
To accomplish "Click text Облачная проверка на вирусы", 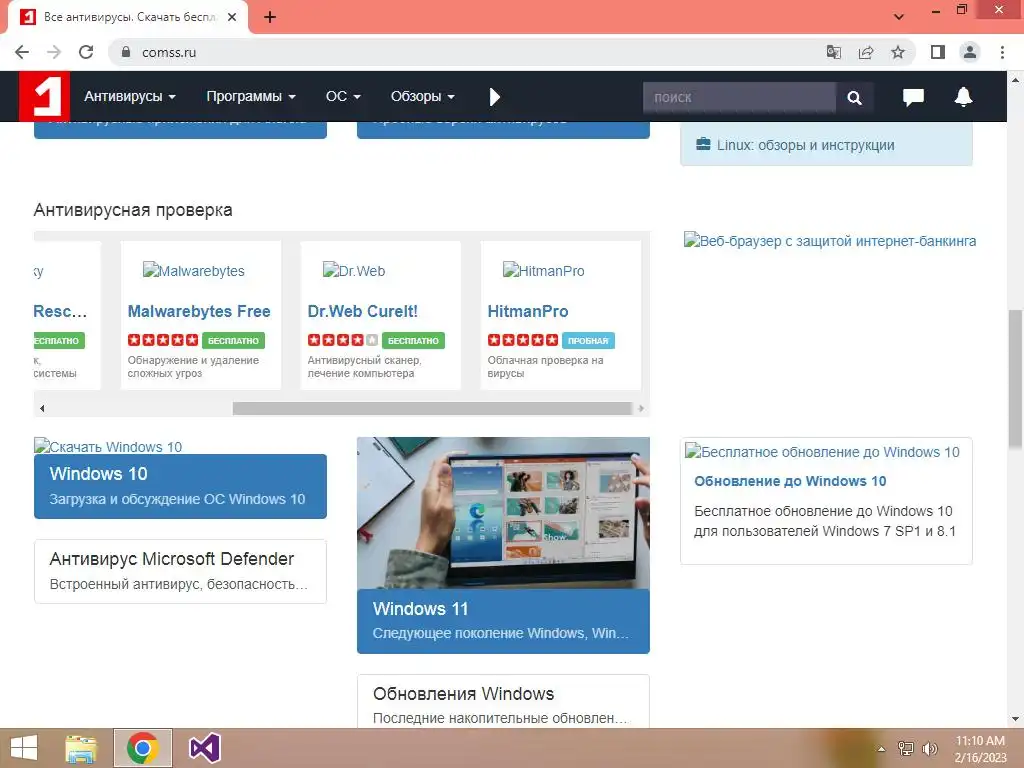I will pyautogui.click(x=545, y=366).
